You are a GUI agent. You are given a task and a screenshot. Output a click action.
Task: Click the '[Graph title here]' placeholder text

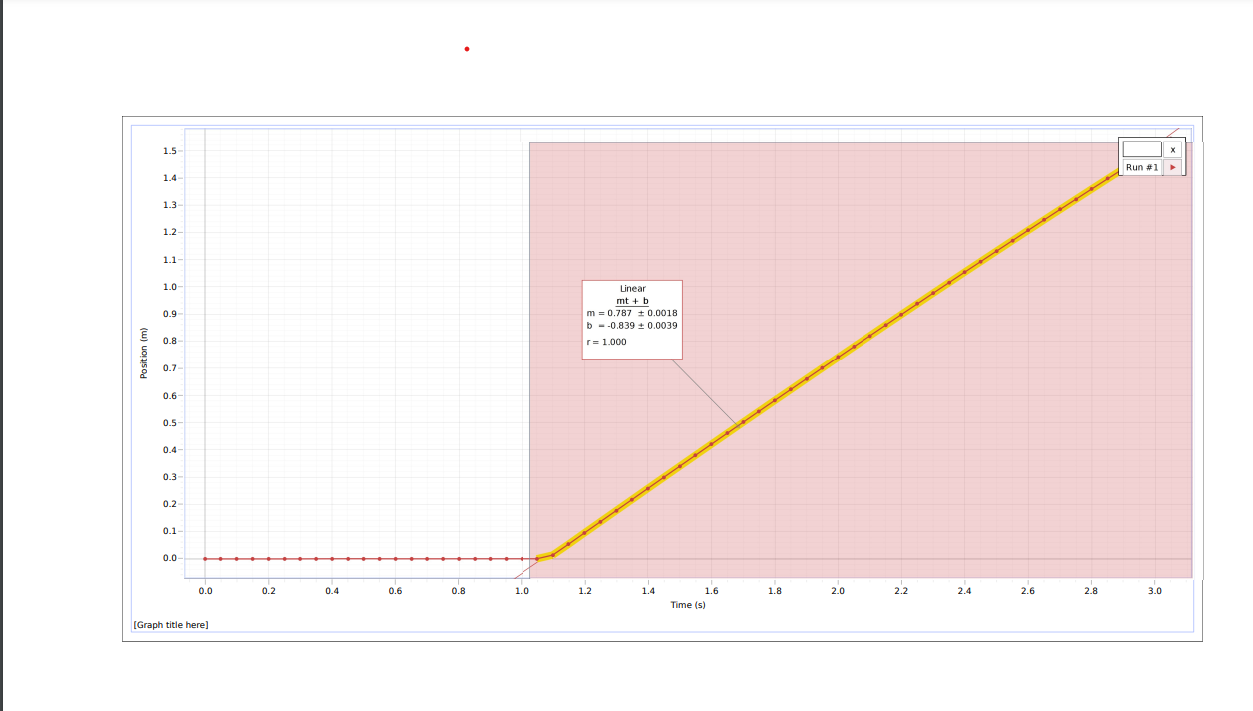point(171,625)
